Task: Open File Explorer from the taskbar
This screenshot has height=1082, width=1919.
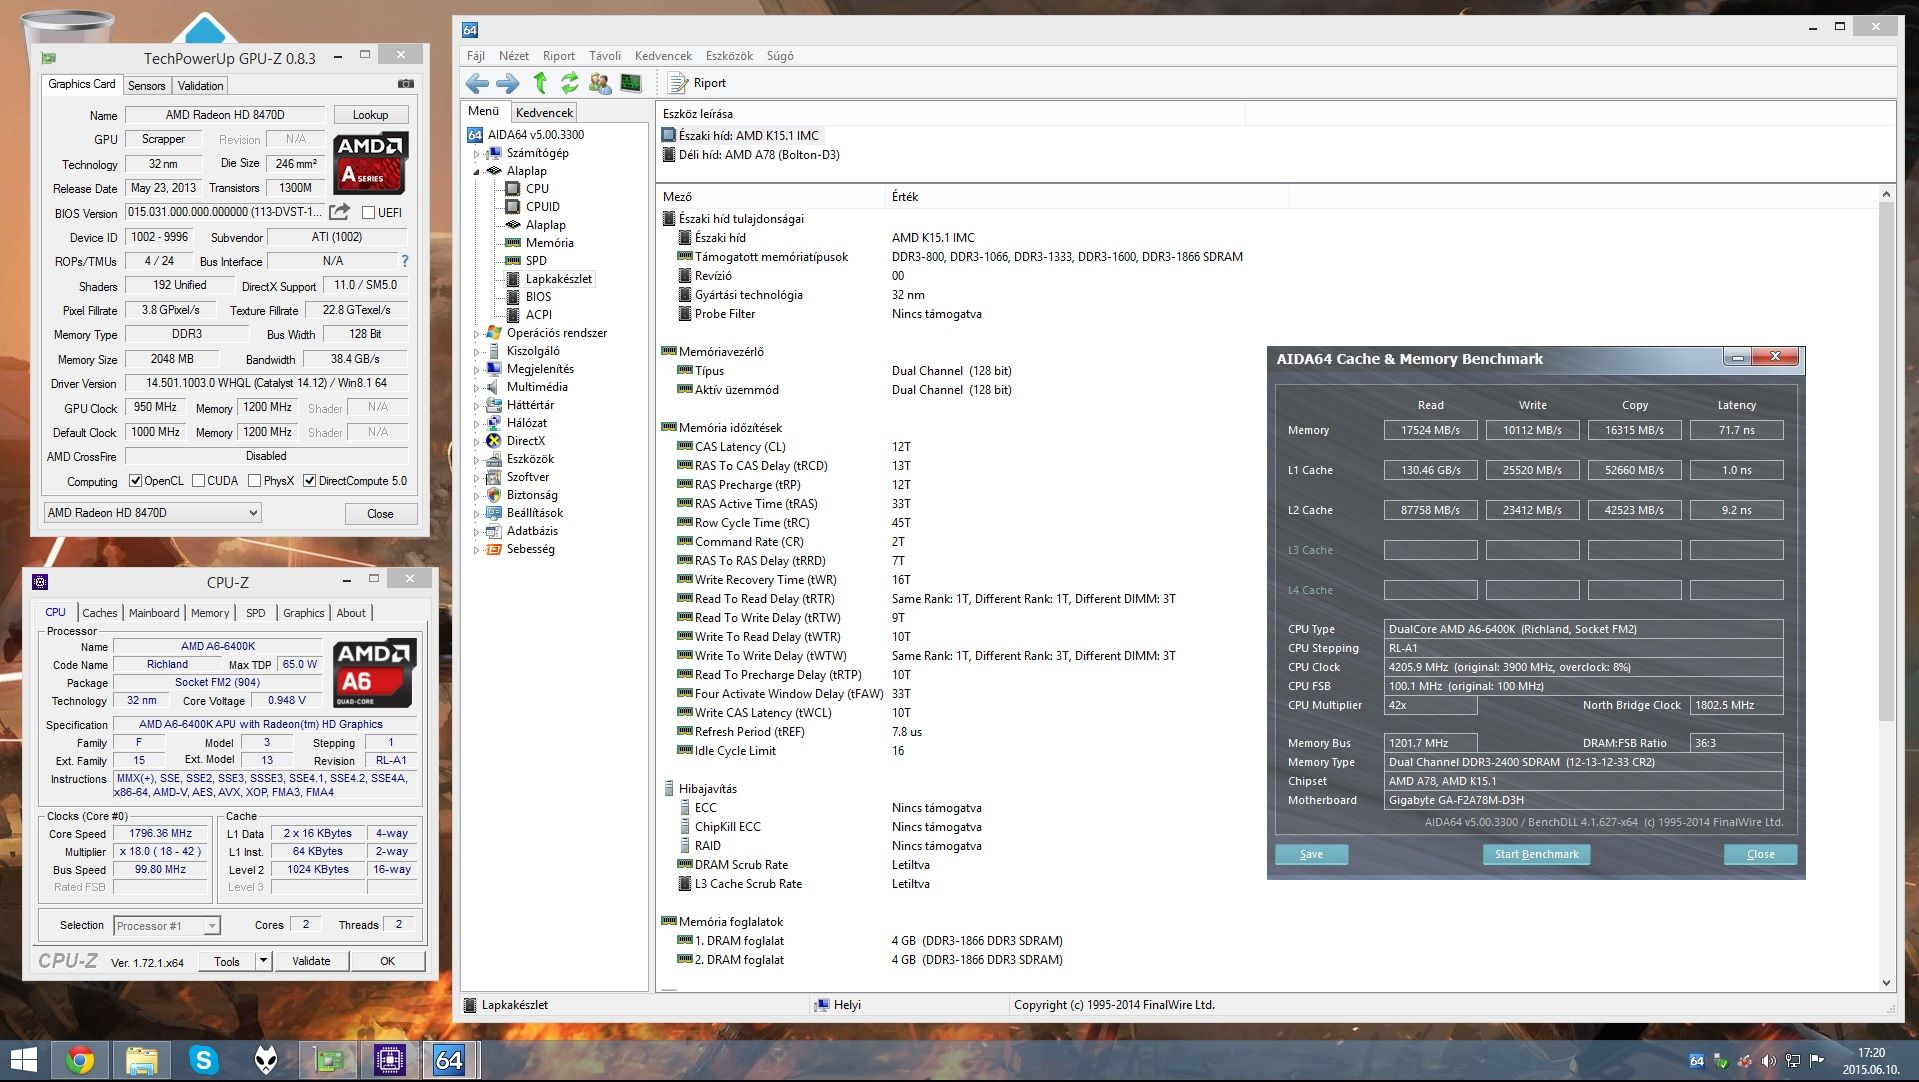Action: coord(142,1060)
